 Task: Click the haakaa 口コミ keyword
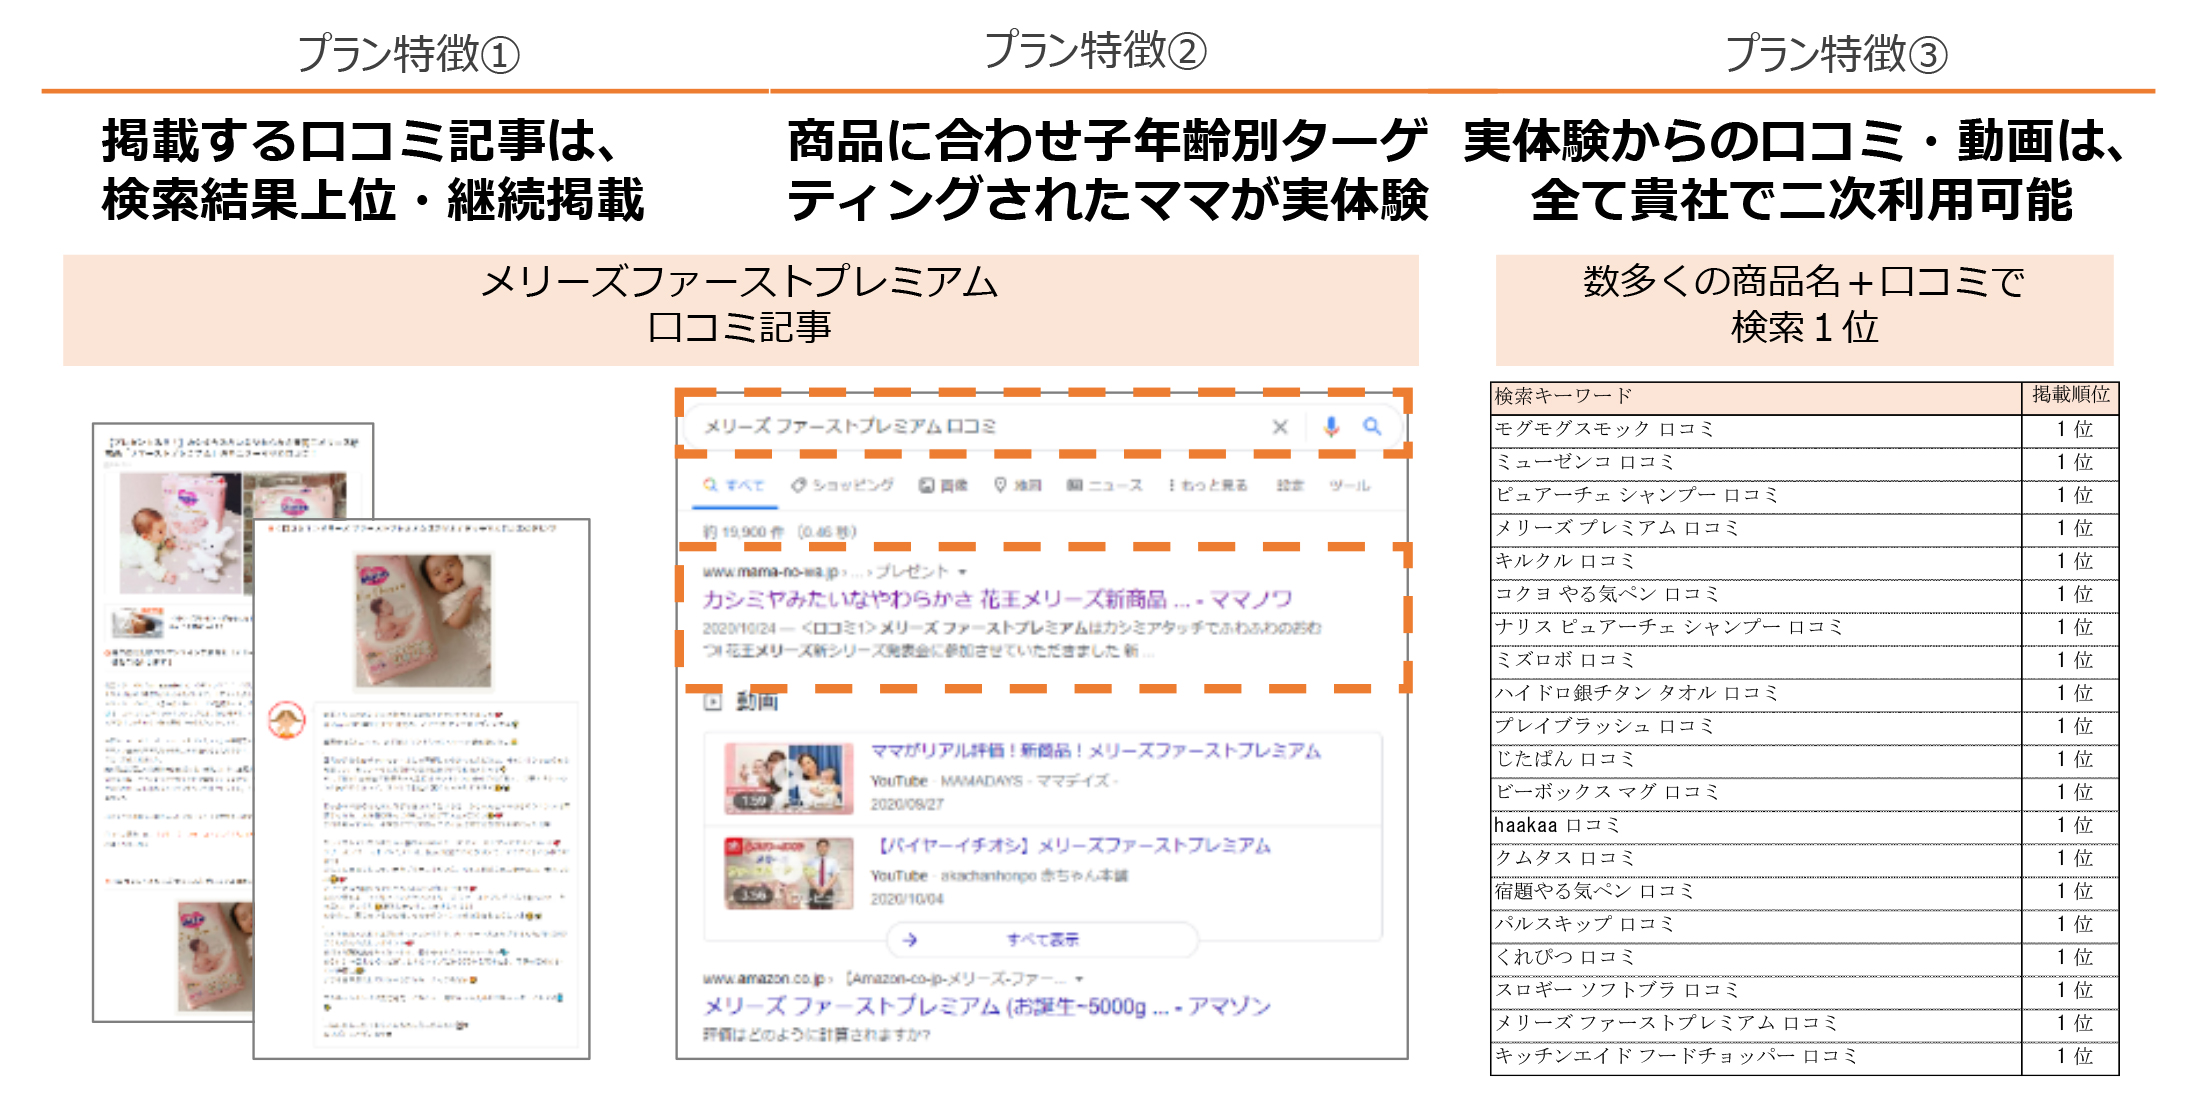[1557, 826]
